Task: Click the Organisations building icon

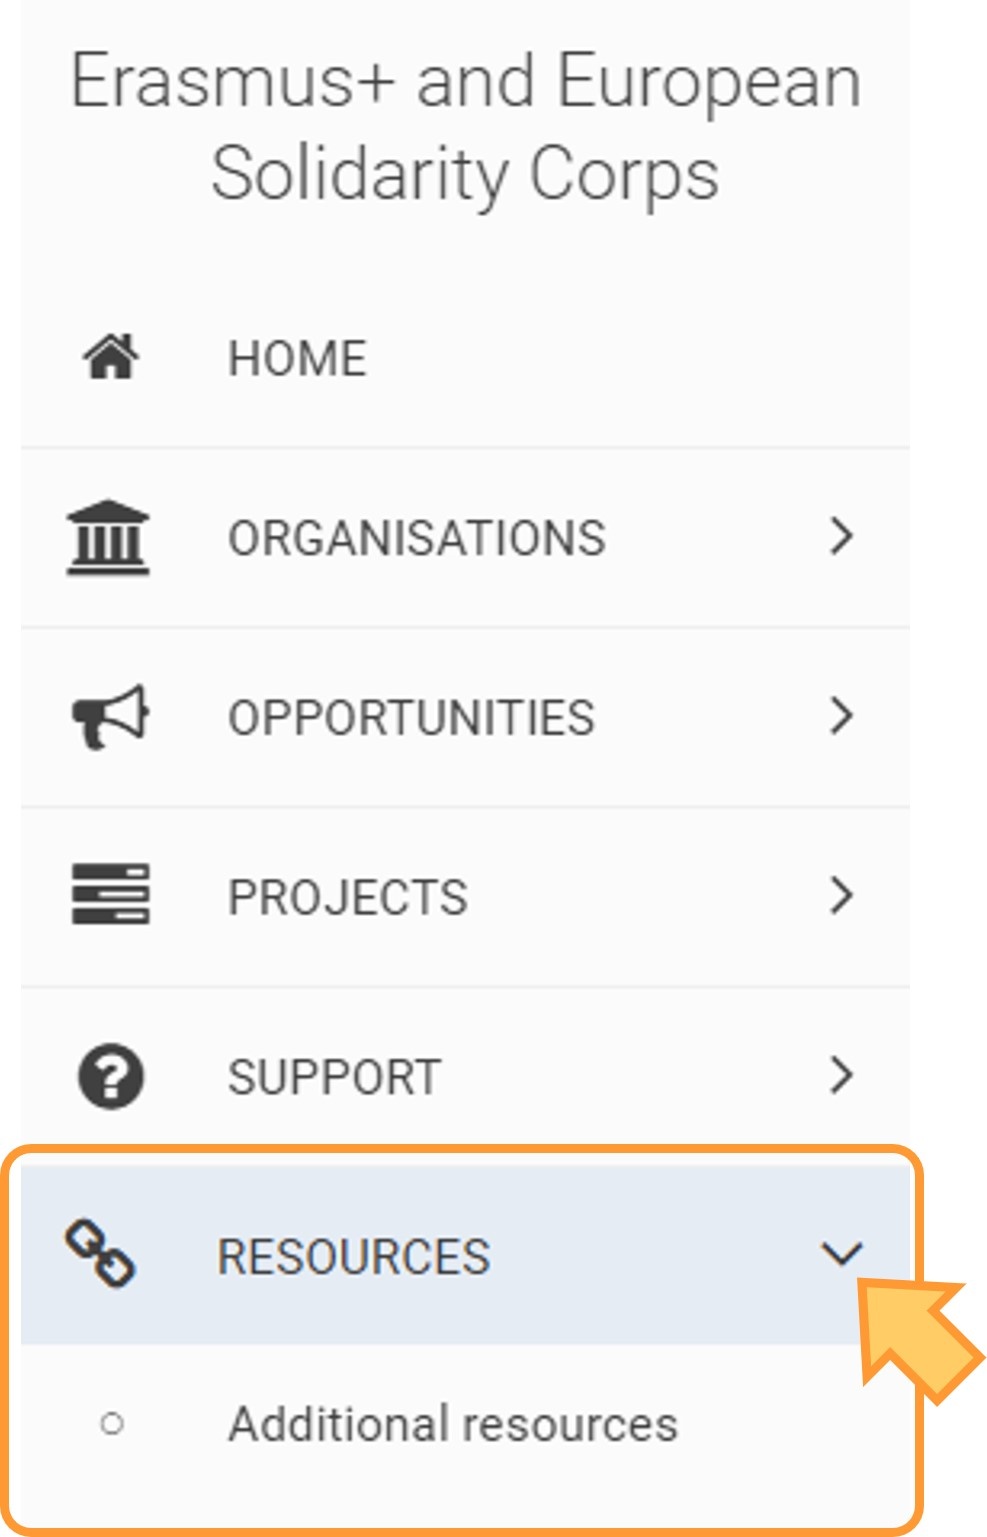Action: click(x=108, y=537)
